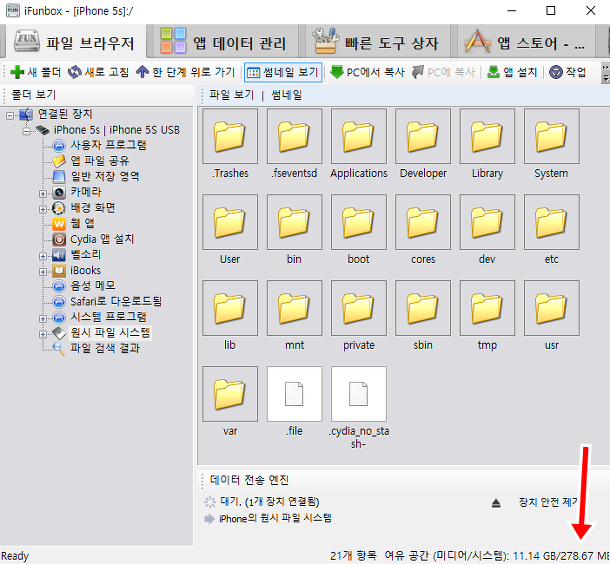
Task: Select the bin folder
Action: [294, 222]
